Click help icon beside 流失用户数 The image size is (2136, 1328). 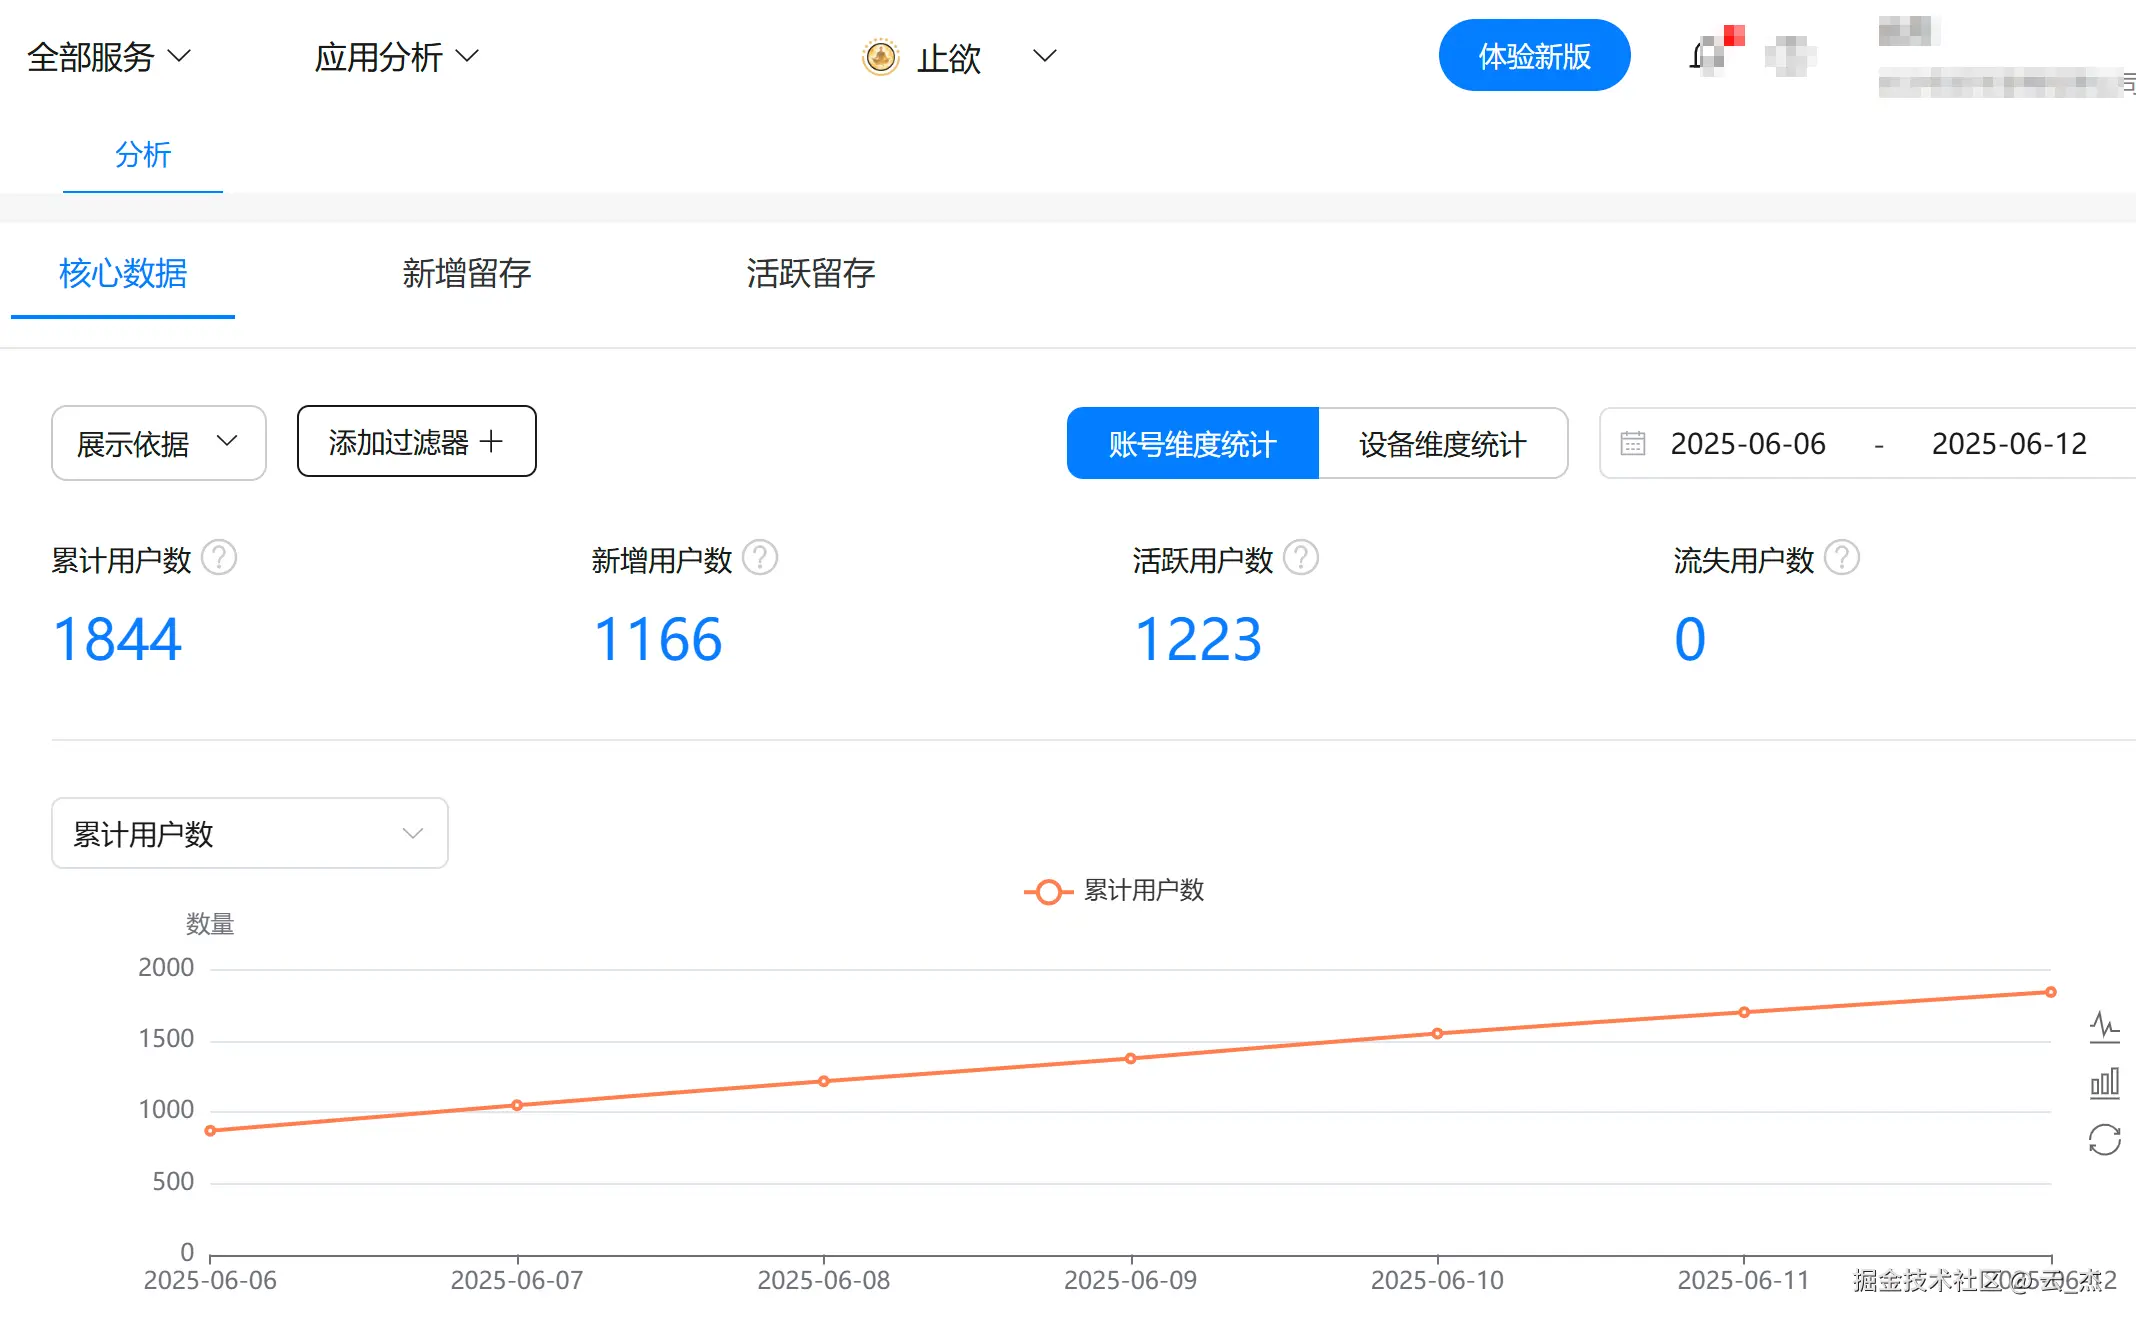click(1842, 558)
